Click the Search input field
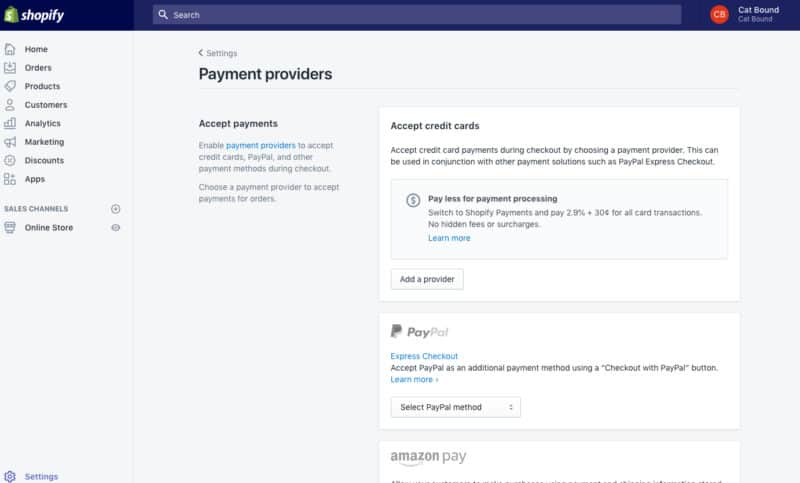This screenshot has height=483, width=800. coord(417,15)
